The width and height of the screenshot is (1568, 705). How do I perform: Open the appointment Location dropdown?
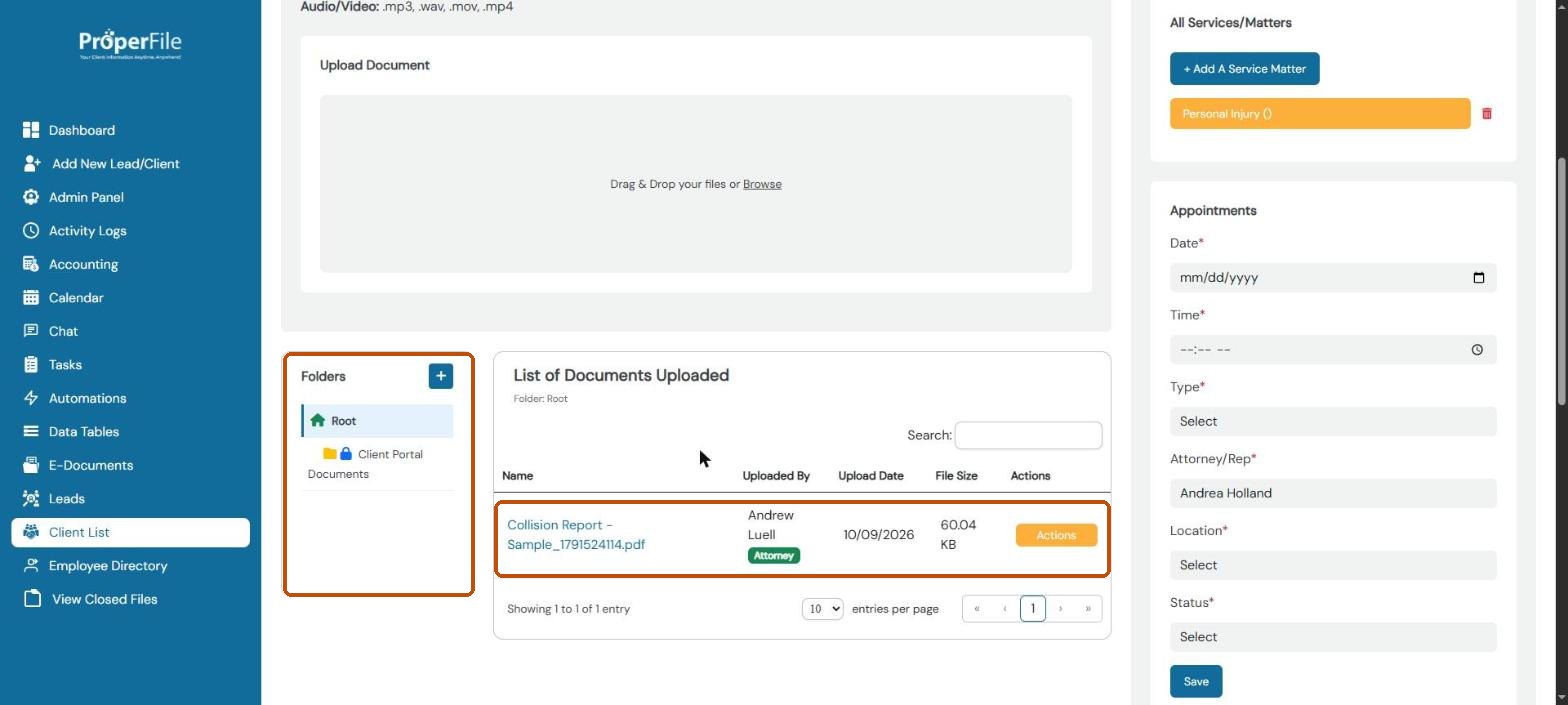[1333, 565]
